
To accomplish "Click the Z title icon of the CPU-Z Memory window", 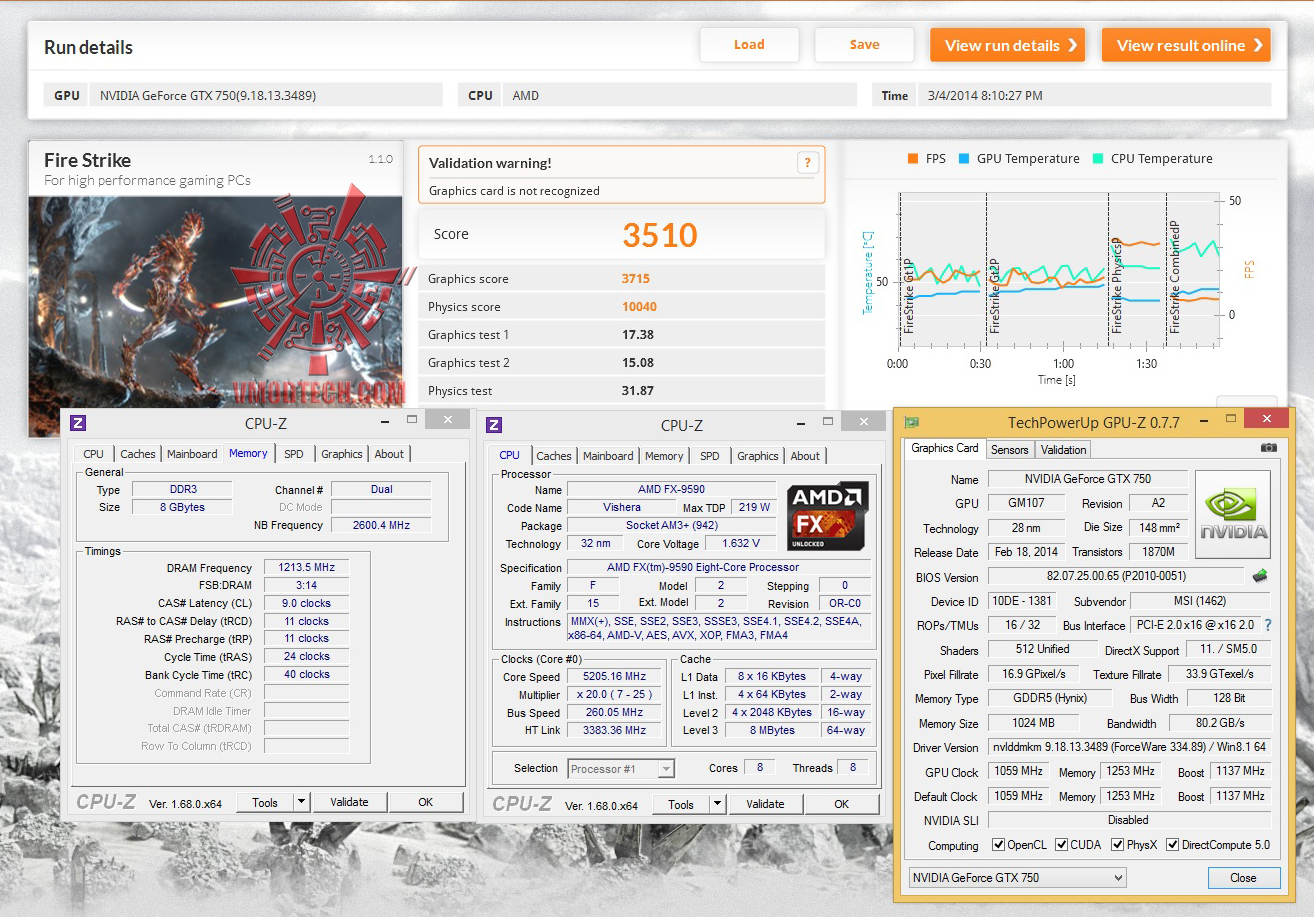I will point(78,423).
